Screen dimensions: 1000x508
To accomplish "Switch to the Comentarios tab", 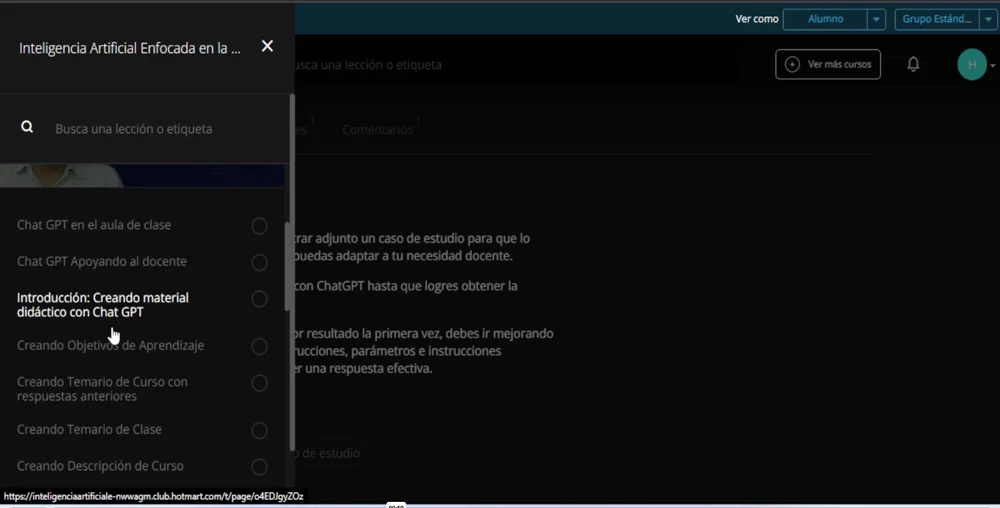I will coord(377,130).
